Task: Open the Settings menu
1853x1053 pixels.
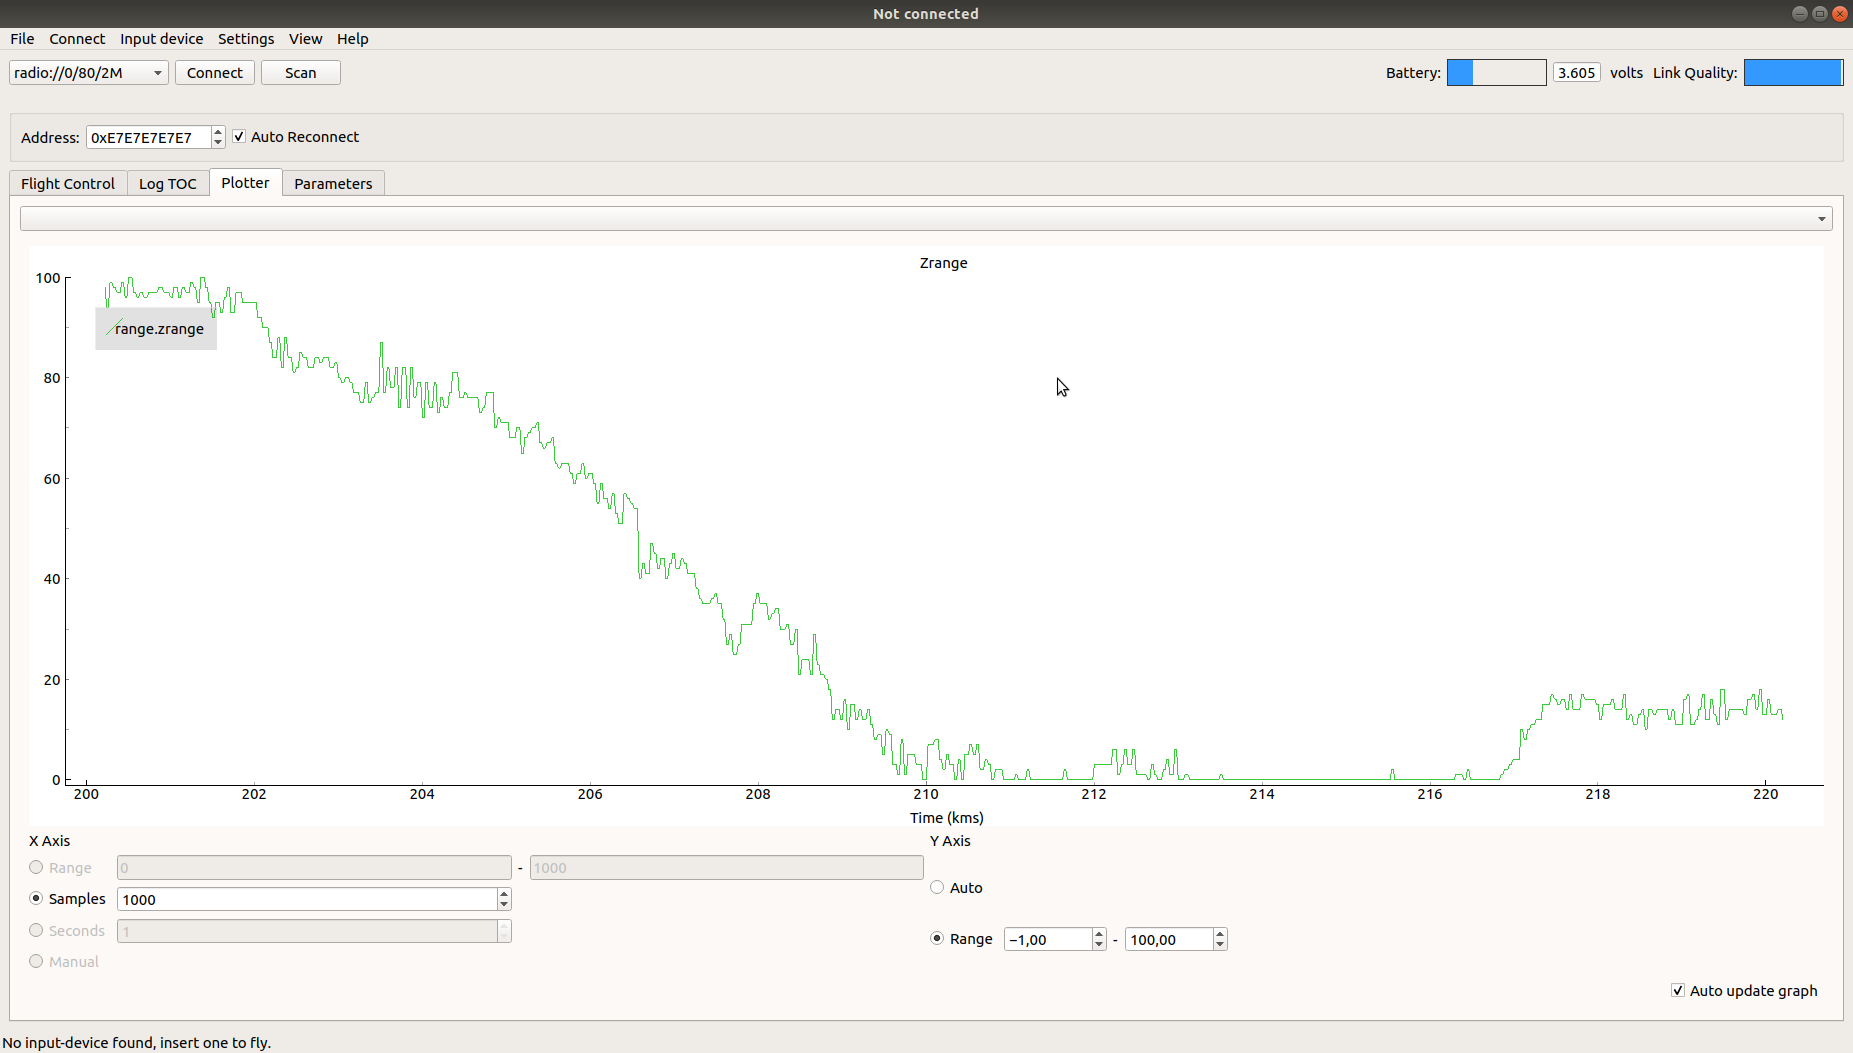Action: [x=246, y=39]
